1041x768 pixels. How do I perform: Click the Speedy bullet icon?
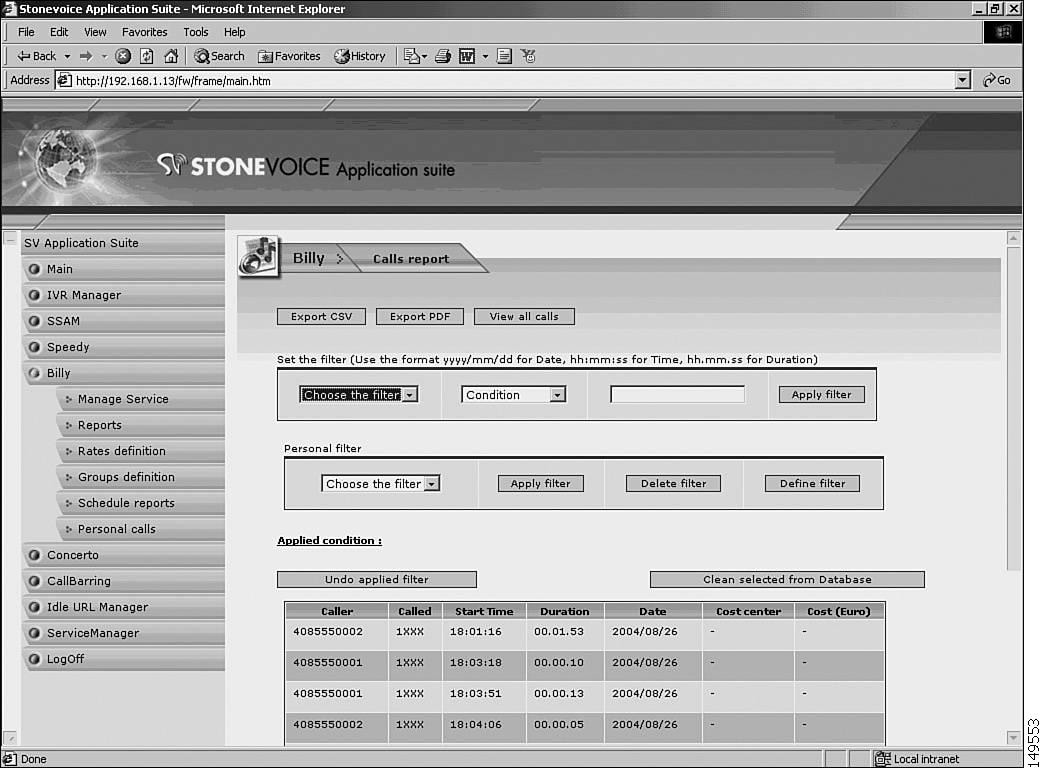click(35, 346)
